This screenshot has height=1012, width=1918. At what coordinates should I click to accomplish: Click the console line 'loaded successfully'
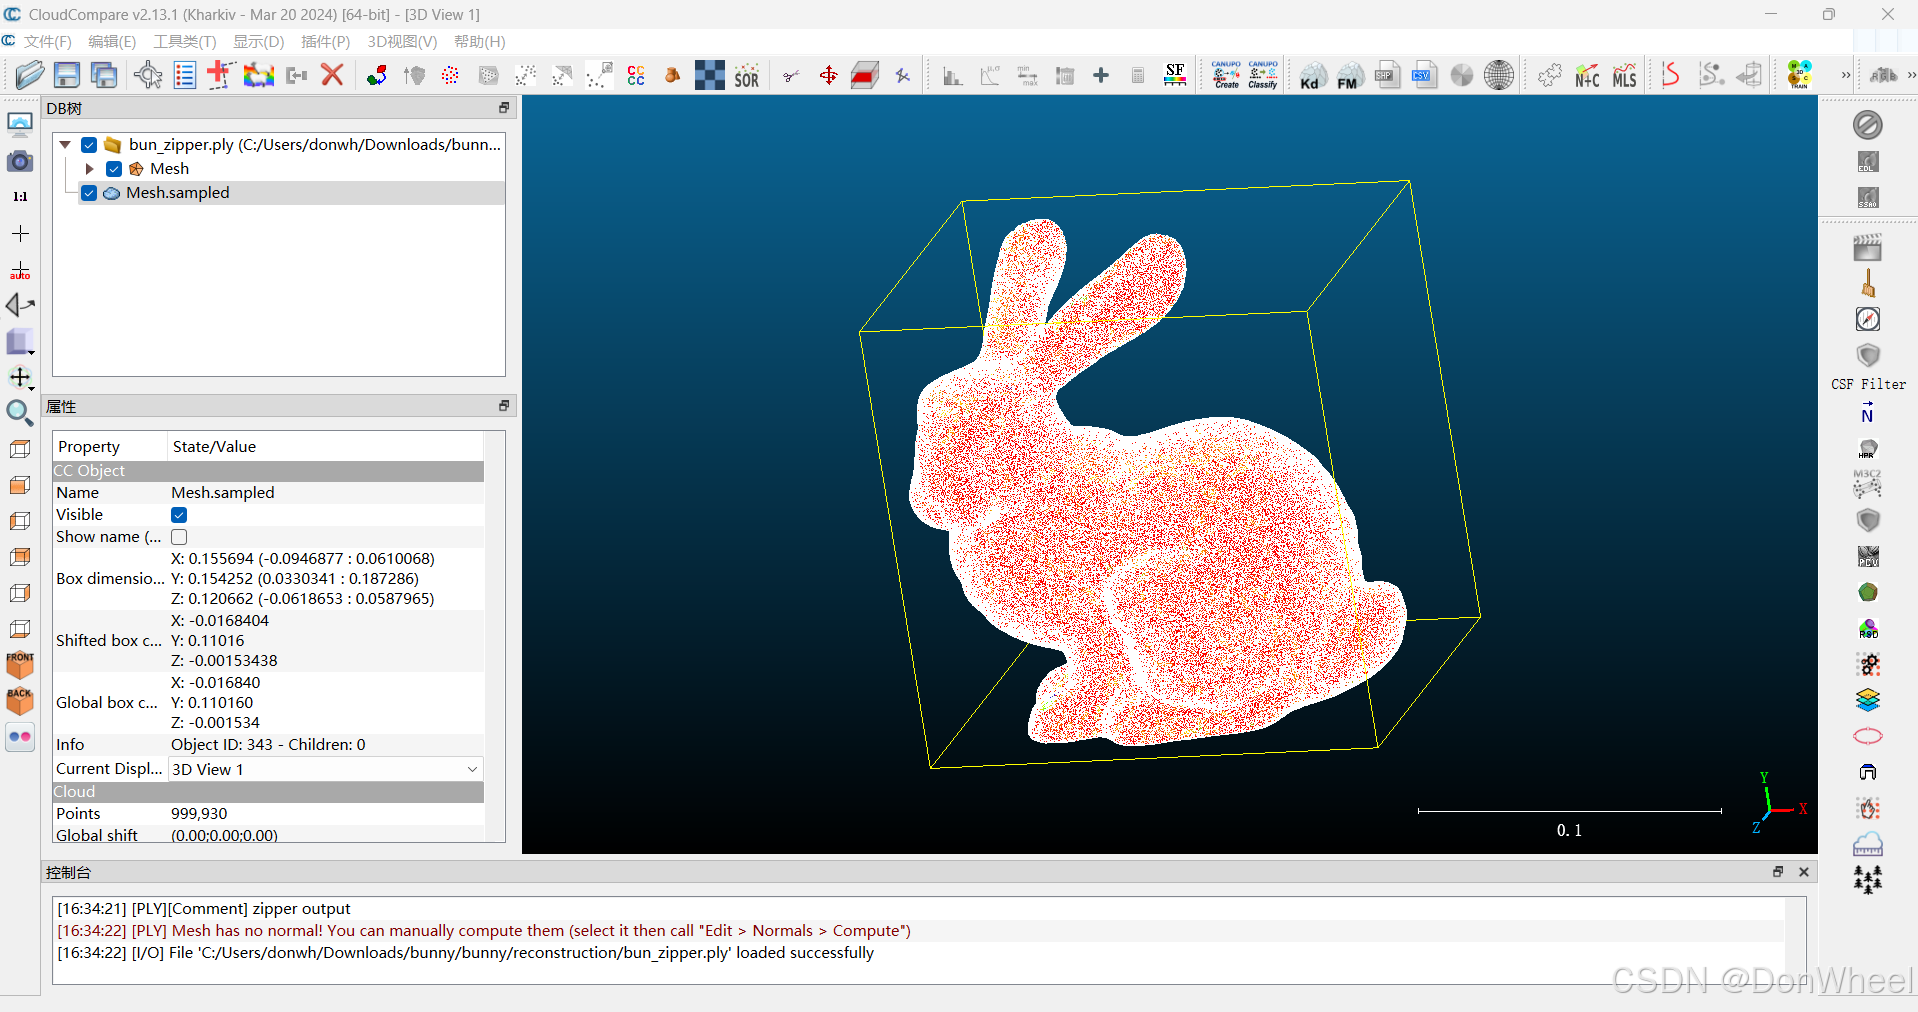pyautogui.click(x=465, y=953)
